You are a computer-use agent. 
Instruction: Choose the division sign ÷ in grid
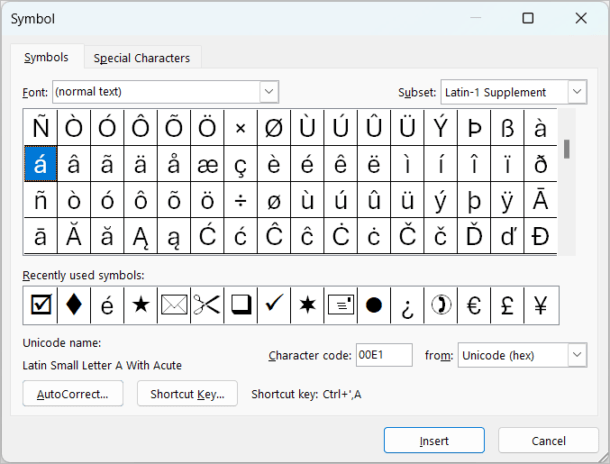point(241,200)
